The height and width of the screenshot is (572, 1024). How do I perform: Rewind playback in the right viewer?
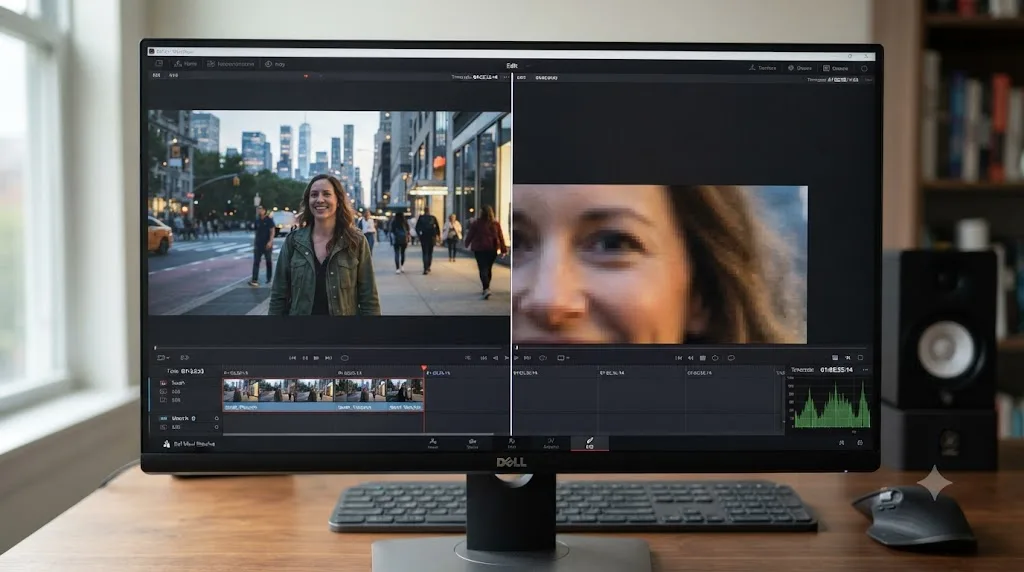point(691,358)
